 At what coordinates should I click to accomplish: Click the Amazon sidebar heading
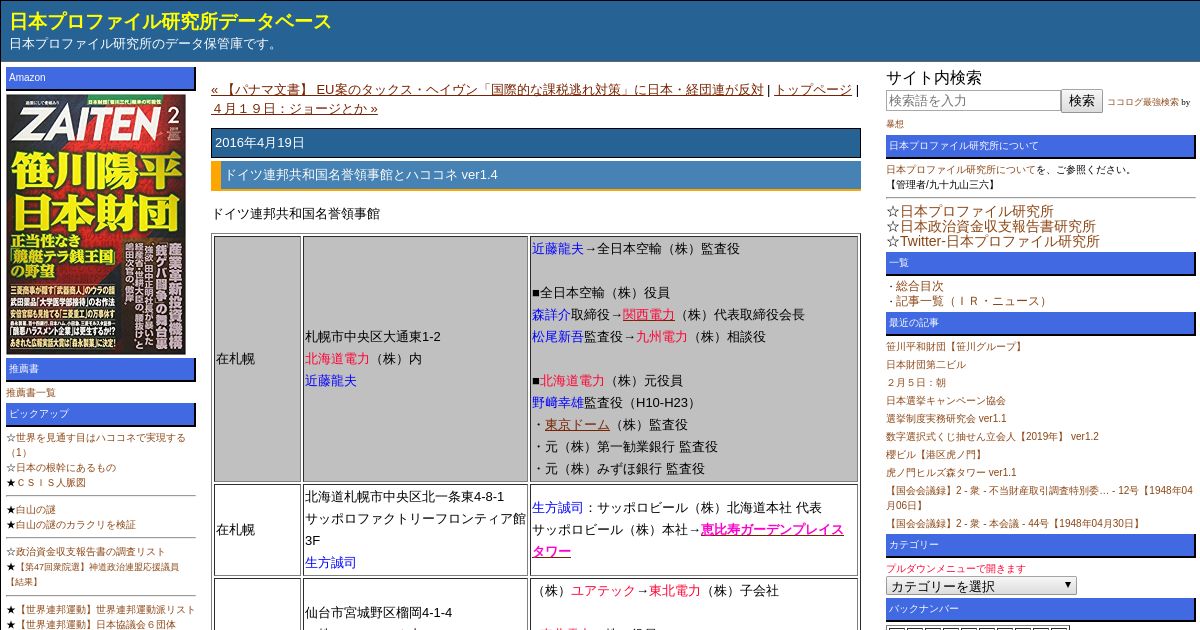101,78
